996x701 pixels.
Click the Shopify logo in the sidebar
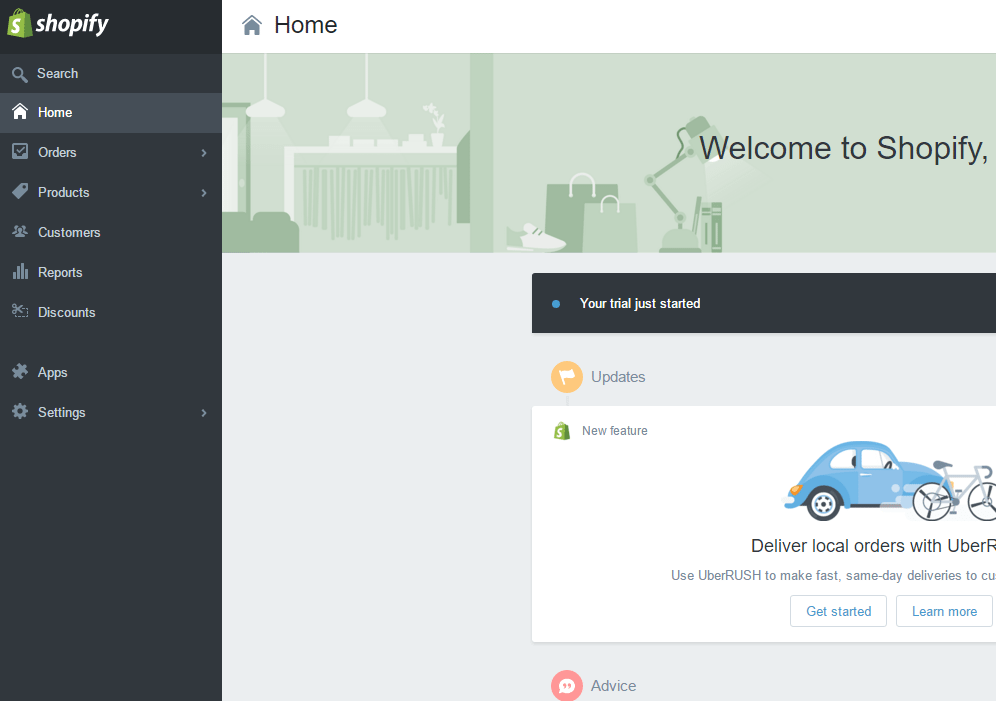[58, 24]
